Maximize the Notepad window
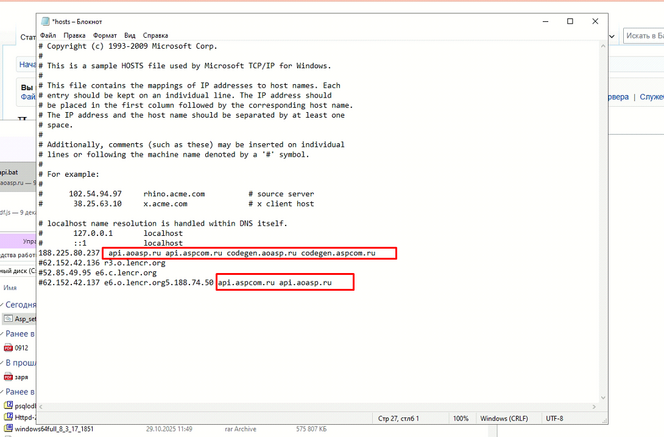Viewport: 664px width, 437px height. coord(570,21)
